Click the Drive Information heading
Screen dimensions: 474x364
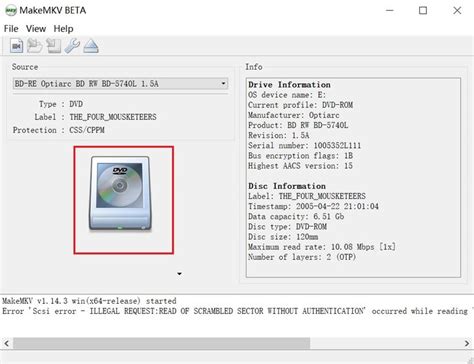coord(289,85)
